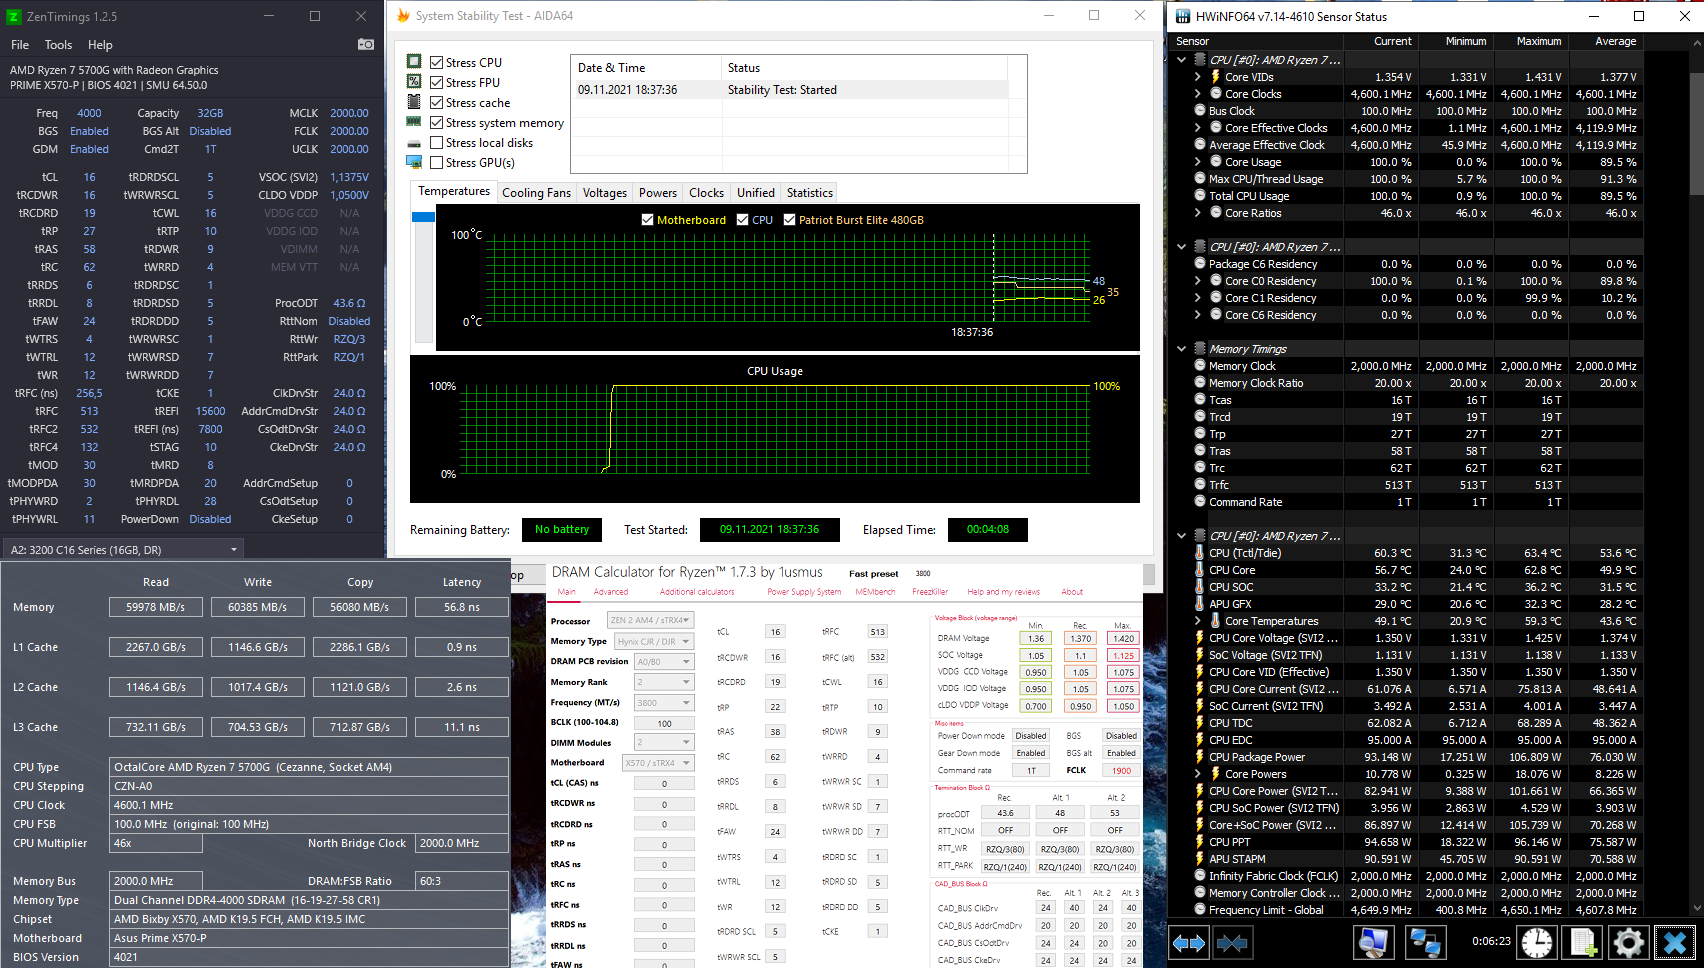This screenshot has height=968, width=1704.
Task: Start HWiNFO logging with sheet-plus icon
Action: tap(1583, 942)
